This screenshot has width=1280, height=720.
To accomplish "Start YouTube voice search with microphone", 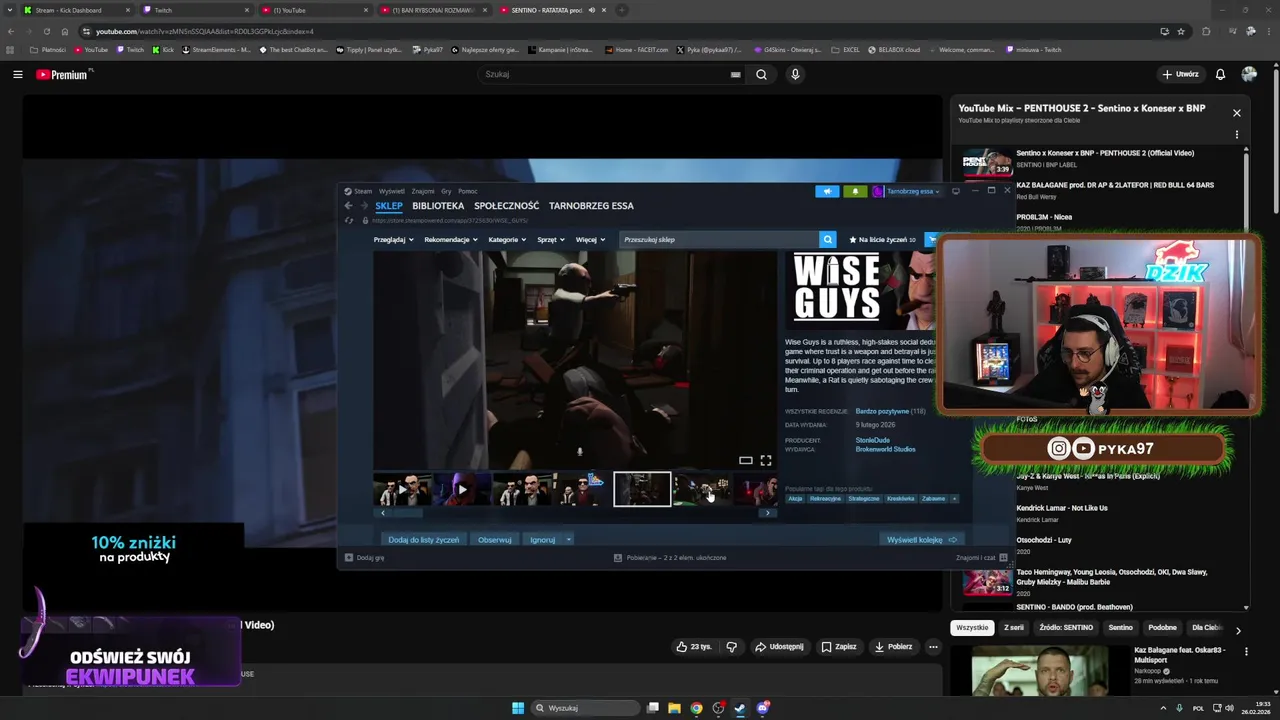I will [795, 74].
